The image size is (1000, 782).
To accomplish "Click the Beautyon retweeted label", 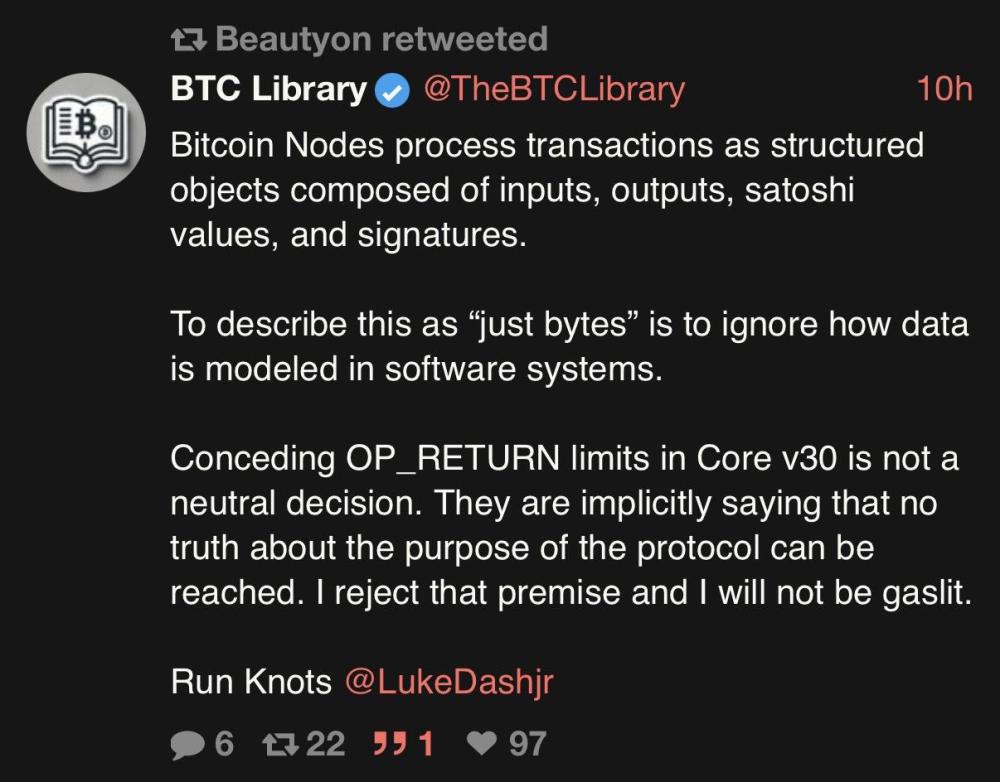I will point(381,39).
